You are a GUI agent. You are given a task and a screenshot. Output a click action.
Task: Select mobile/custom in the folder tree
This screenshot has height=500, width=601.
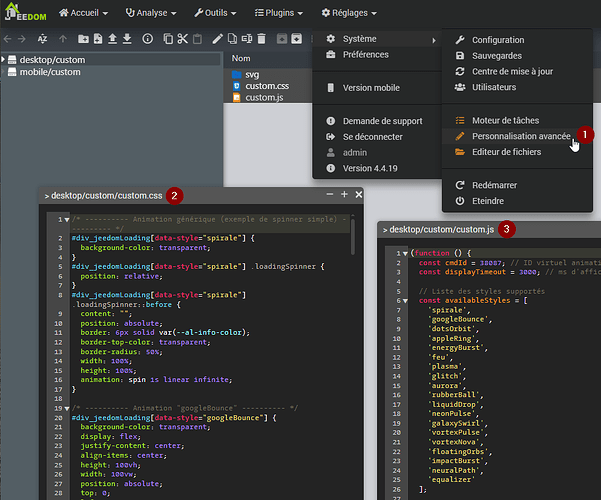pos(50,72)
